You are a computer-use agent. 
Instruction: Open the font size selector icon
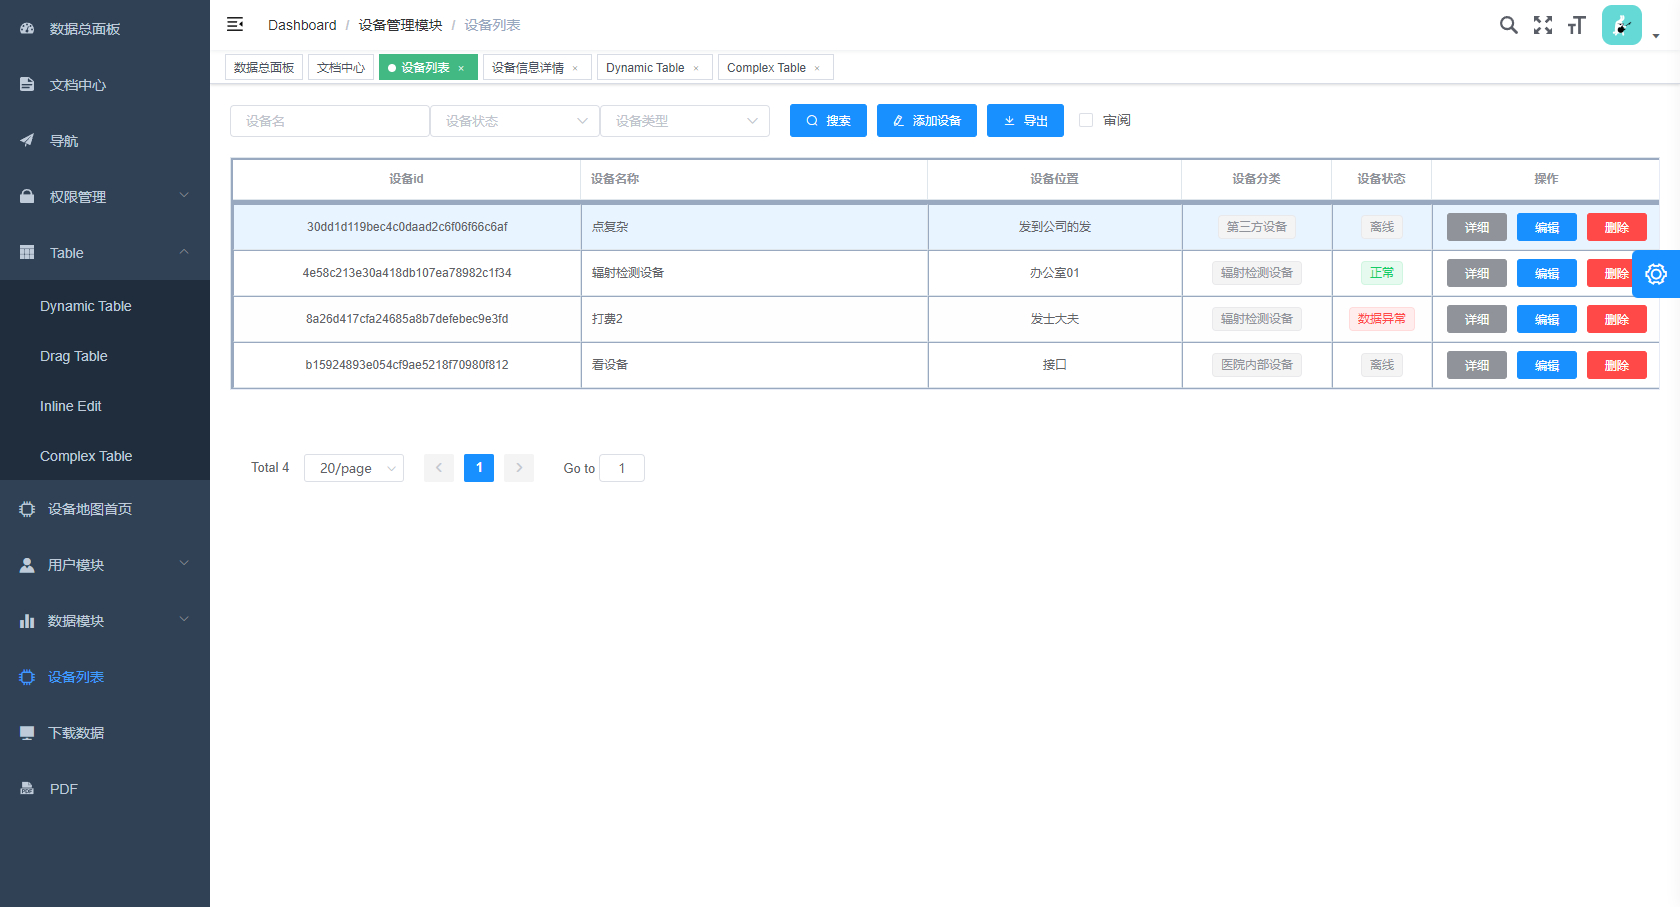[x=1577, y=25]
